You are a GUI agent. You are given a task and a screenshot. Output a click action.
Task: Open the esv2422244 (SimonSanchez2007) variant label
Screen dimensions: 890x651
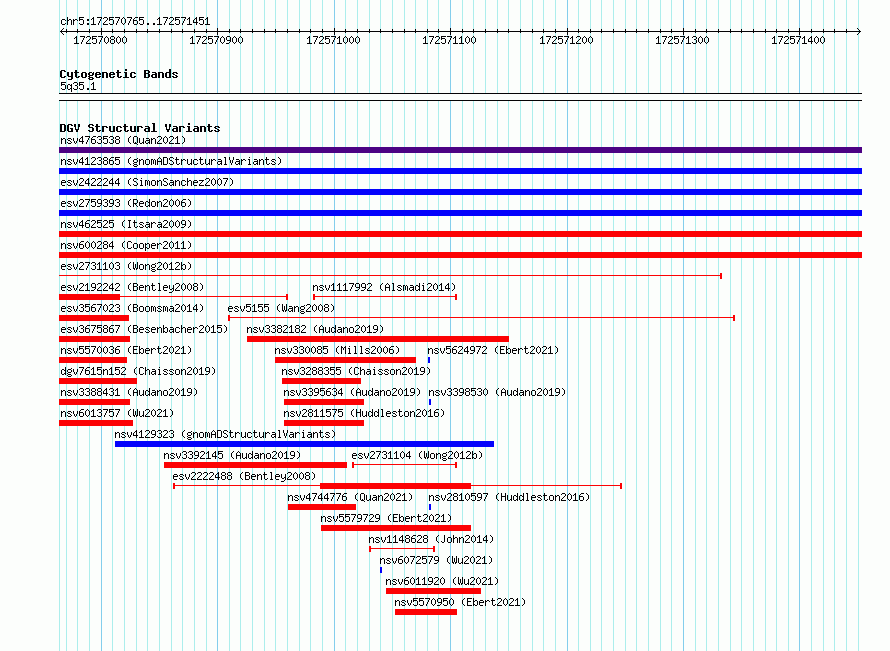coord(147,182)
